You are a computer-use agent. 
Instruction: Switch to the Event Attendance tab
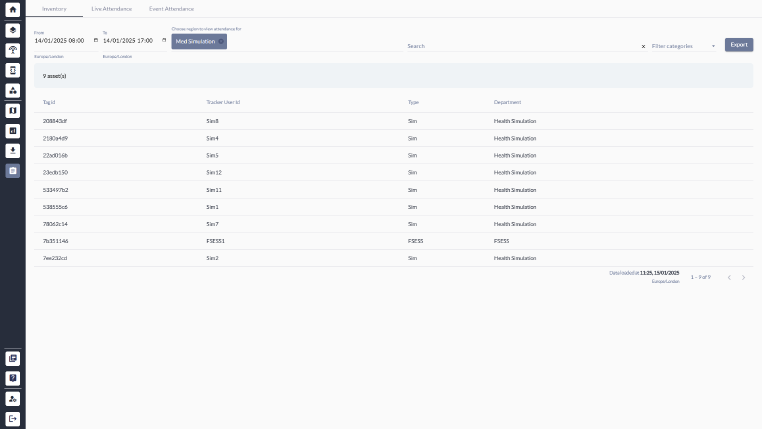[171, 8]
